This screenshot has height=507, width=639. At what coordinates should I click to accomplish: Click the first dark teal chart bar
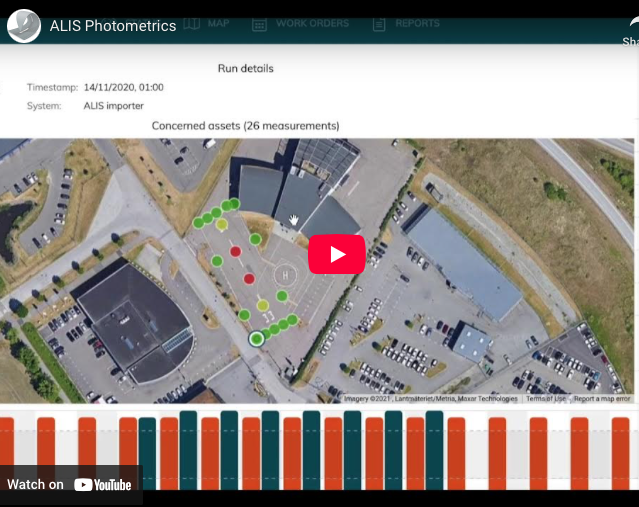pos(147,452)
